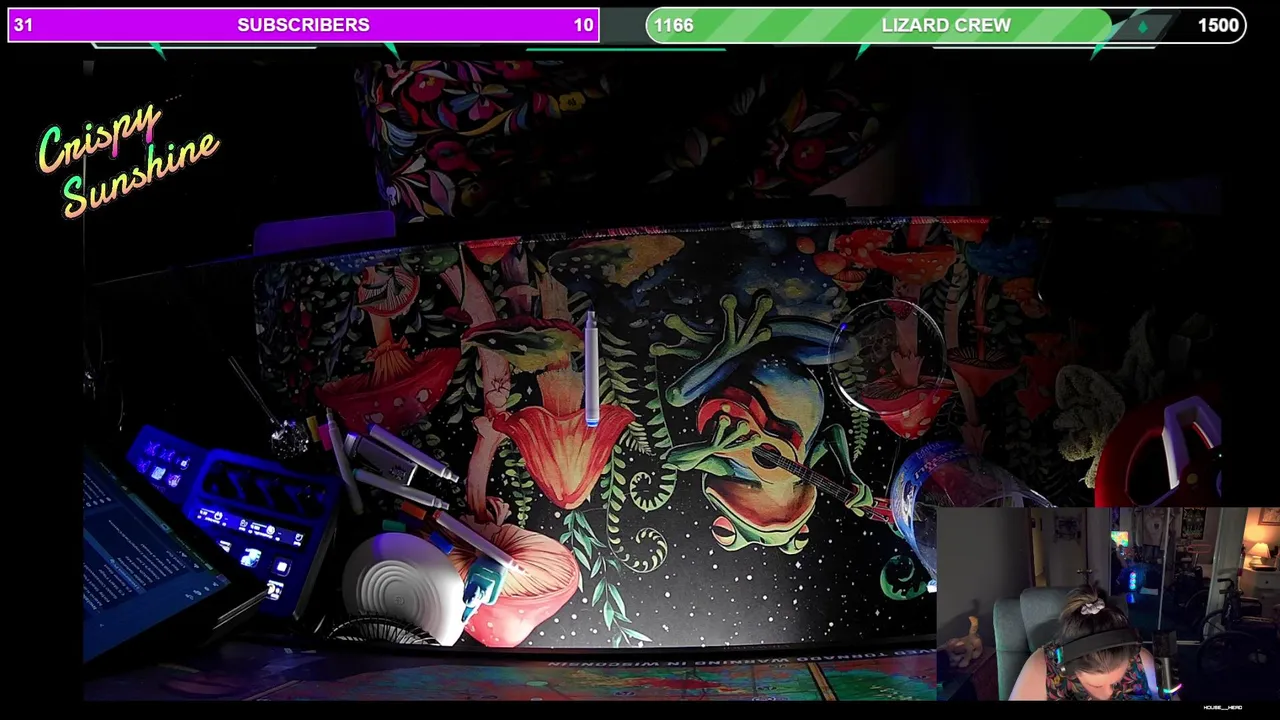Click the subscriber count "31"
Image resolution: width=1280 pixels, height=720 pixels.
point(24,25)
